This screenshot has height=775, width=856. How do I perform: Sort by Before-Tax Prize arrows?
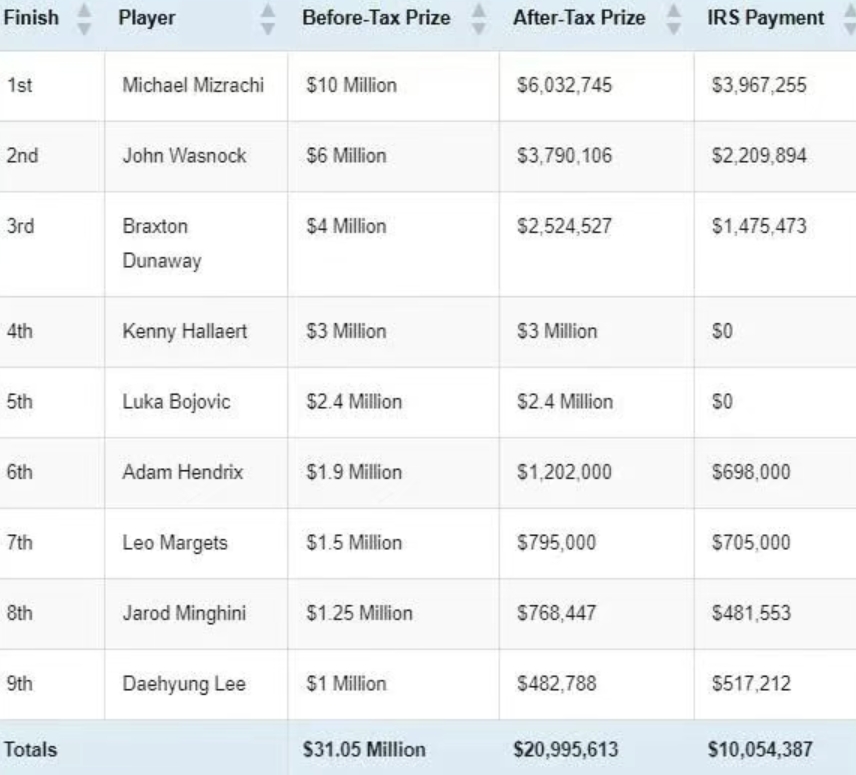coord(479,19)
